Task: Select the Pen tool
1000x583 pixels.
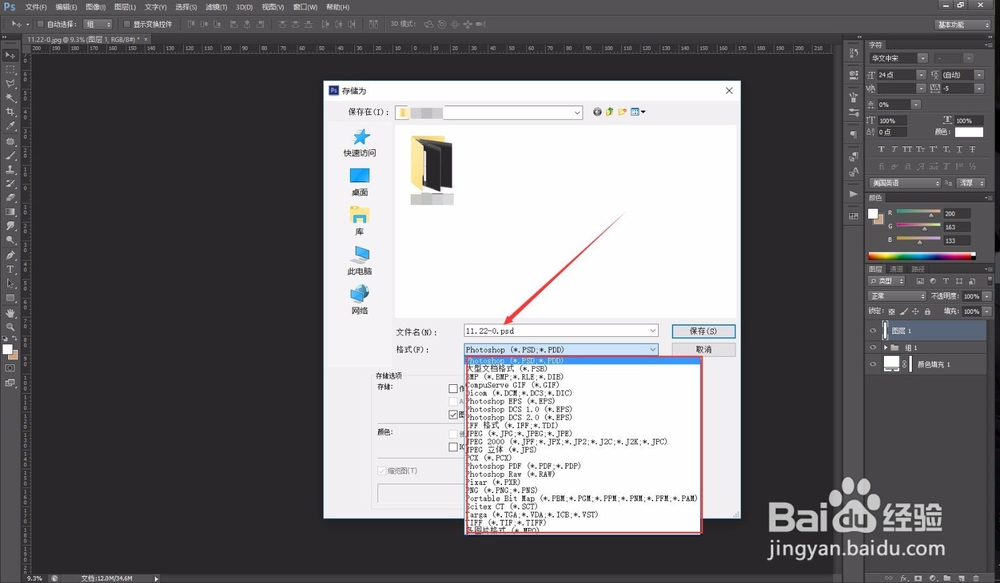Action: [x=10, y=255]
